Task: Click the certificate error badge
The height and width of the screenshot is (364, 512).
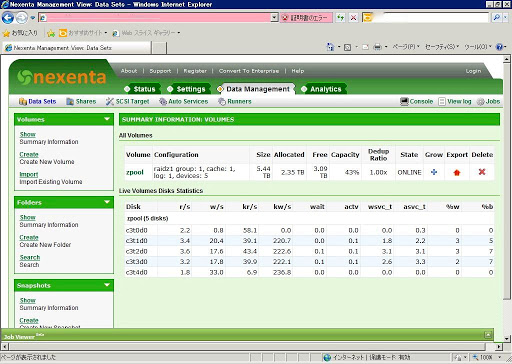Action: (x=306, y=17)
